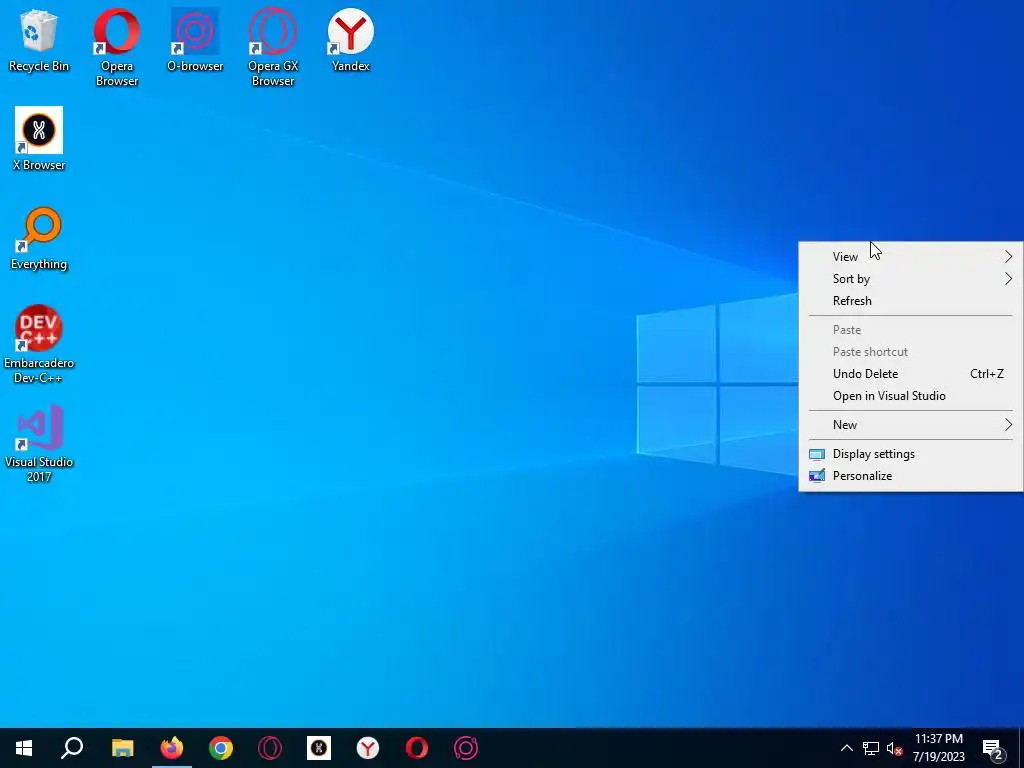Viewport: 1024px width, 768px height.
Task: Open the Action Center notifications icon
Action: click(993, 748)
